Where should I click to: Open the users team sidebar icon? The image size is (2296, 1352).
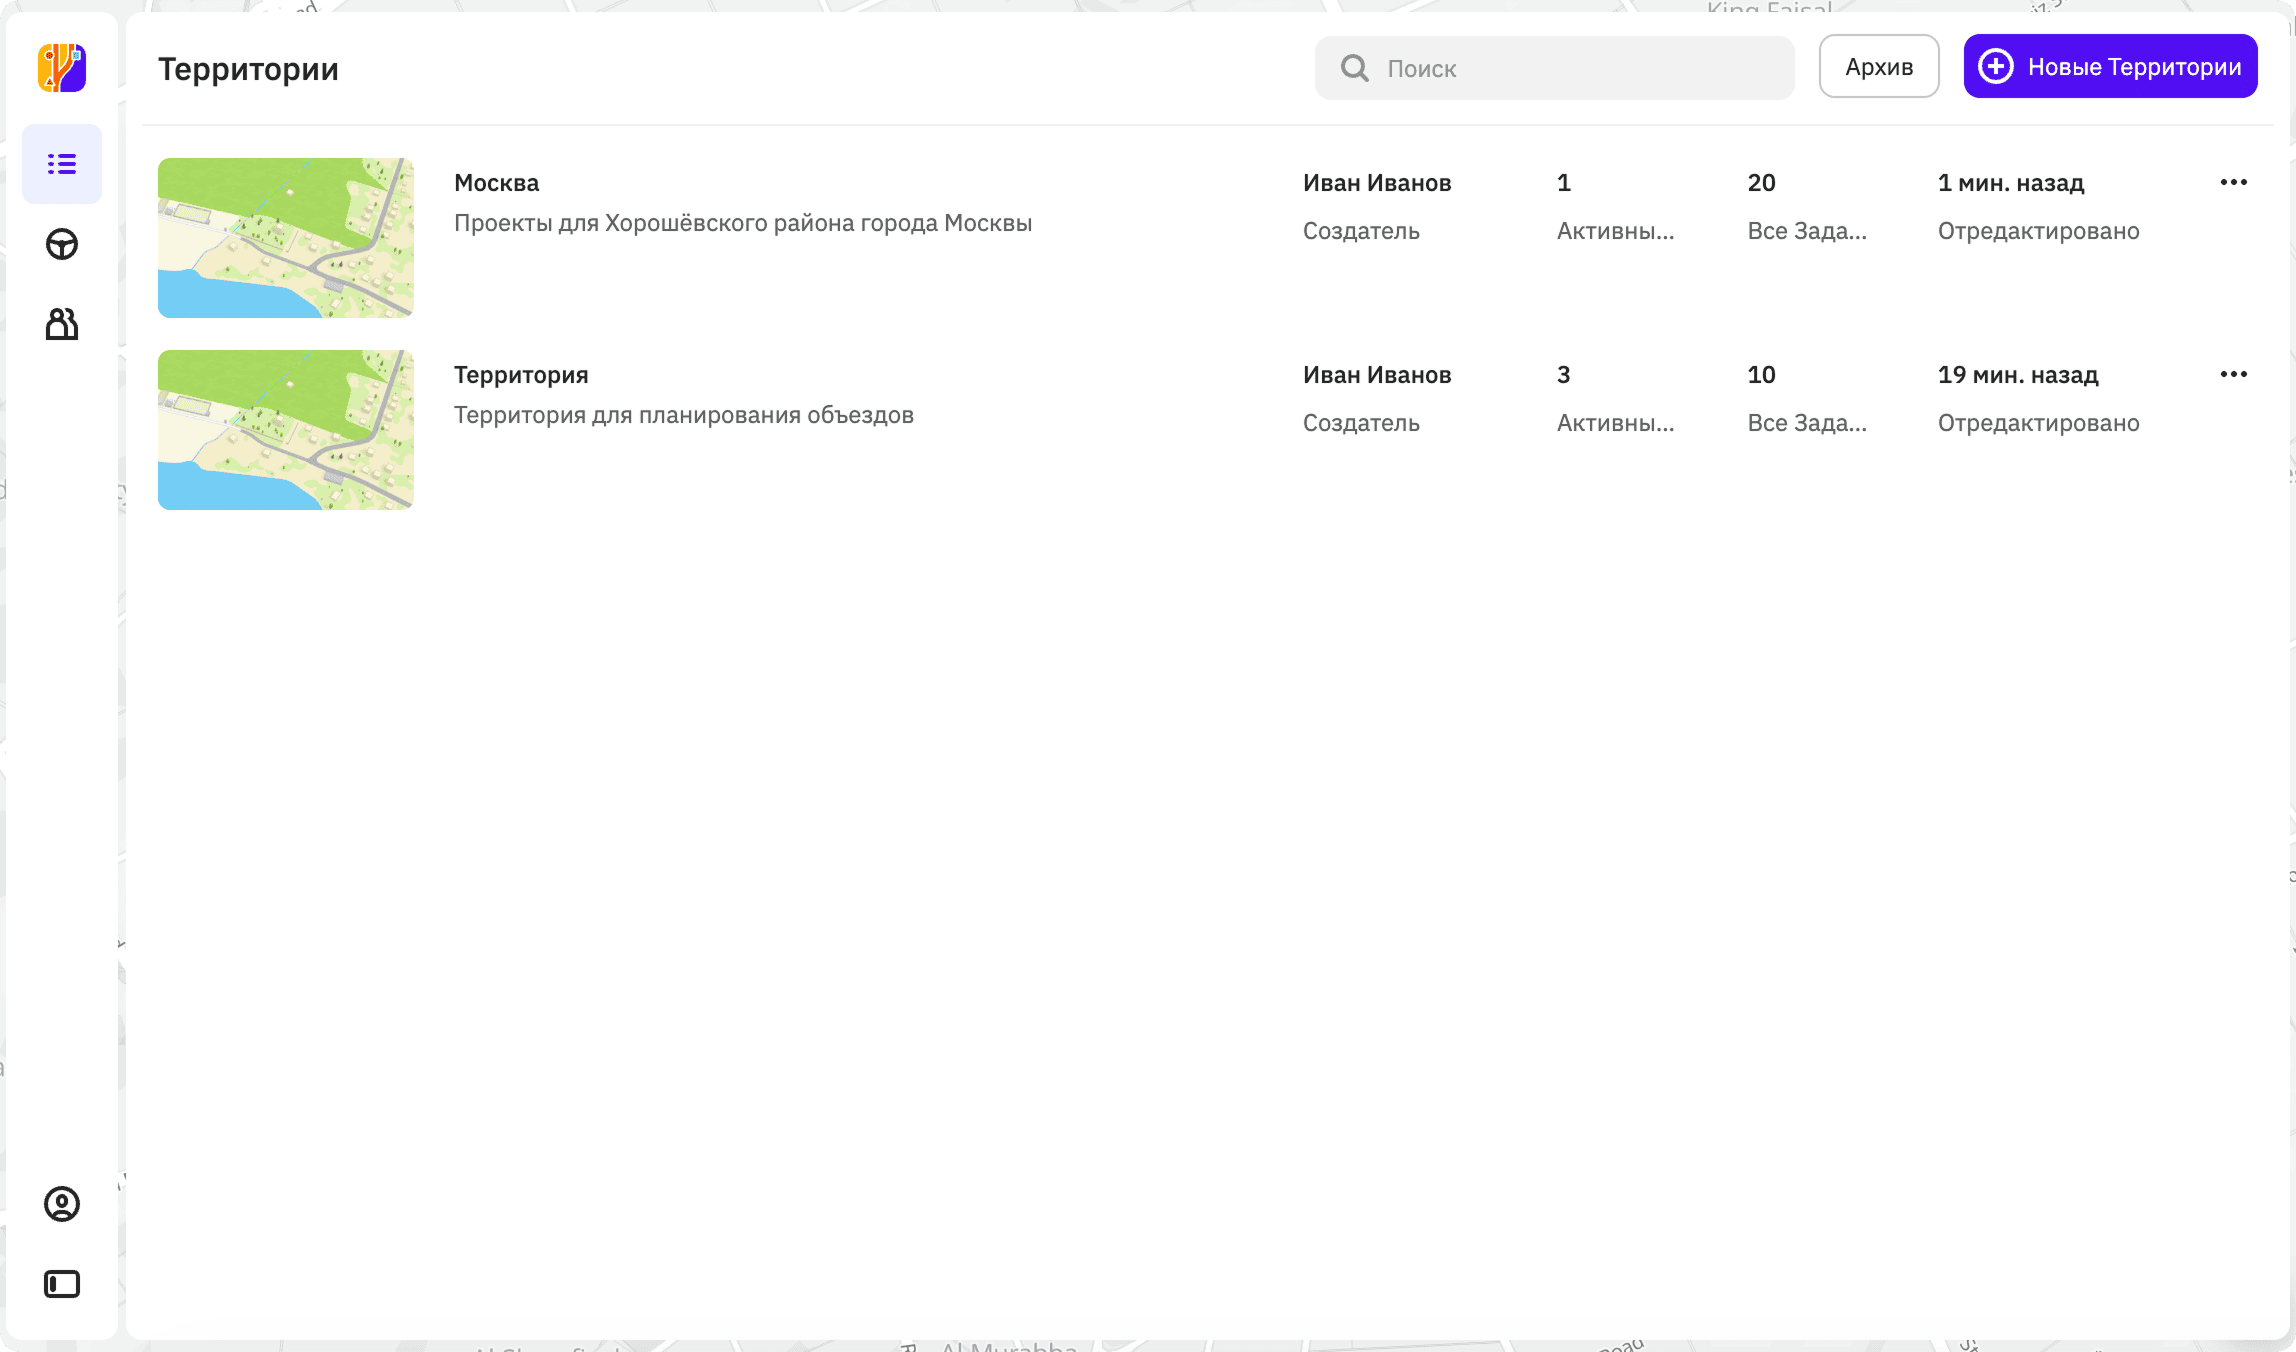pos(62,324)
